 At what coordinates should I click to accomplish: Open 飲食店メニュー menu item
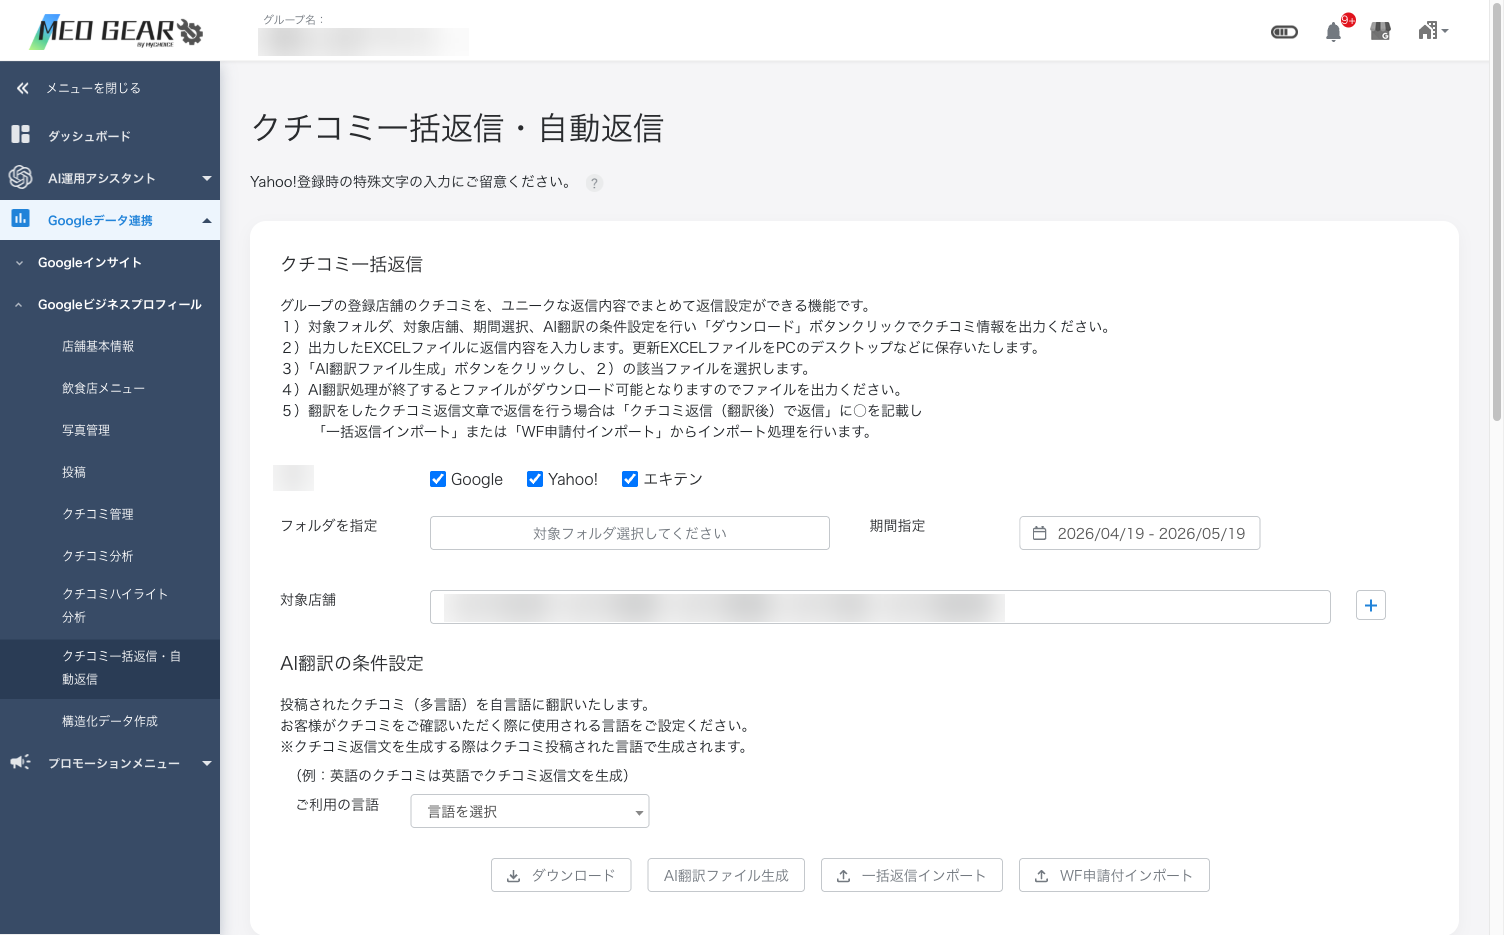click(x=103, y=388)
